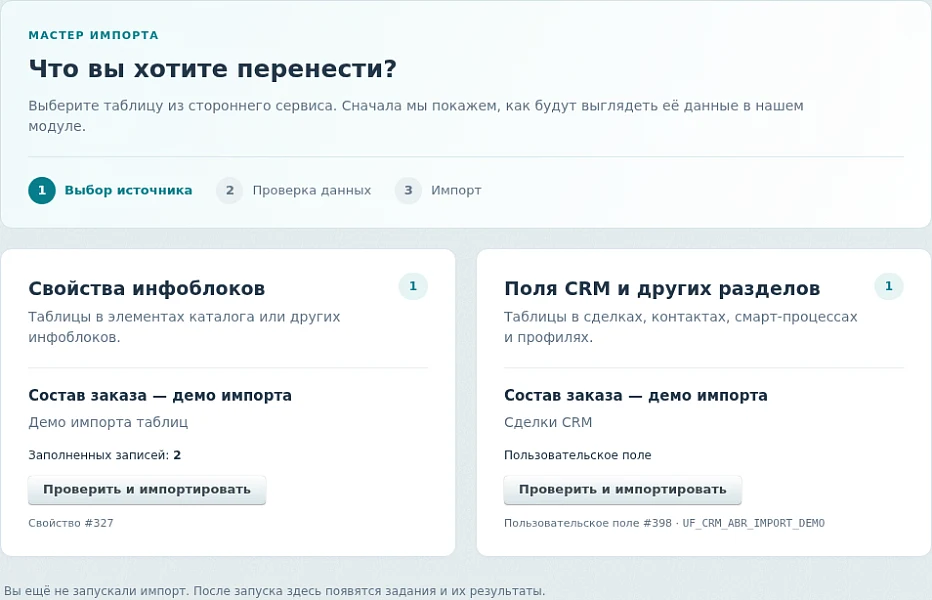Click count badge on 'Поля CRM' card

click(x=889, y=286)
